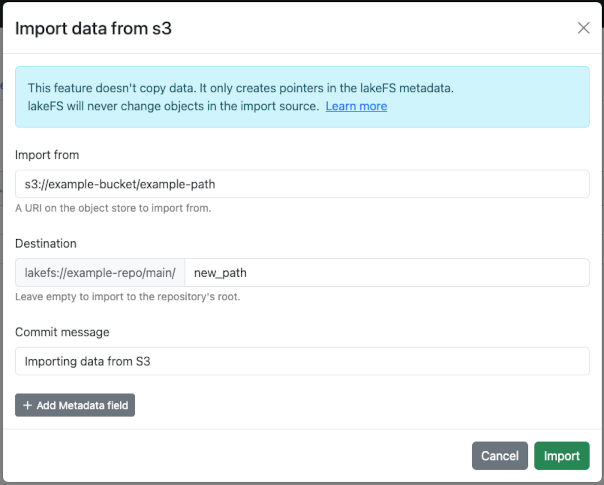The image size is (604, 485).
Task: Focus the Import from URI field
Action: pos(302,184)
